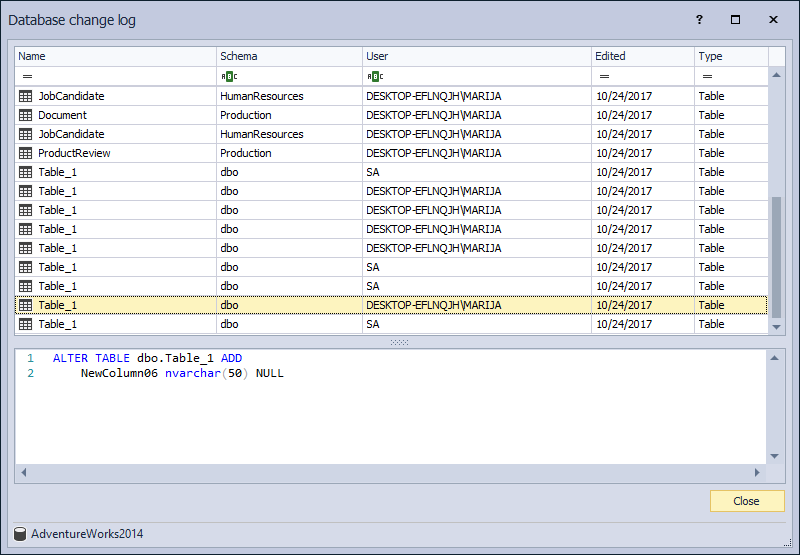Click the grid's scroll up arrow

(776, 74)
